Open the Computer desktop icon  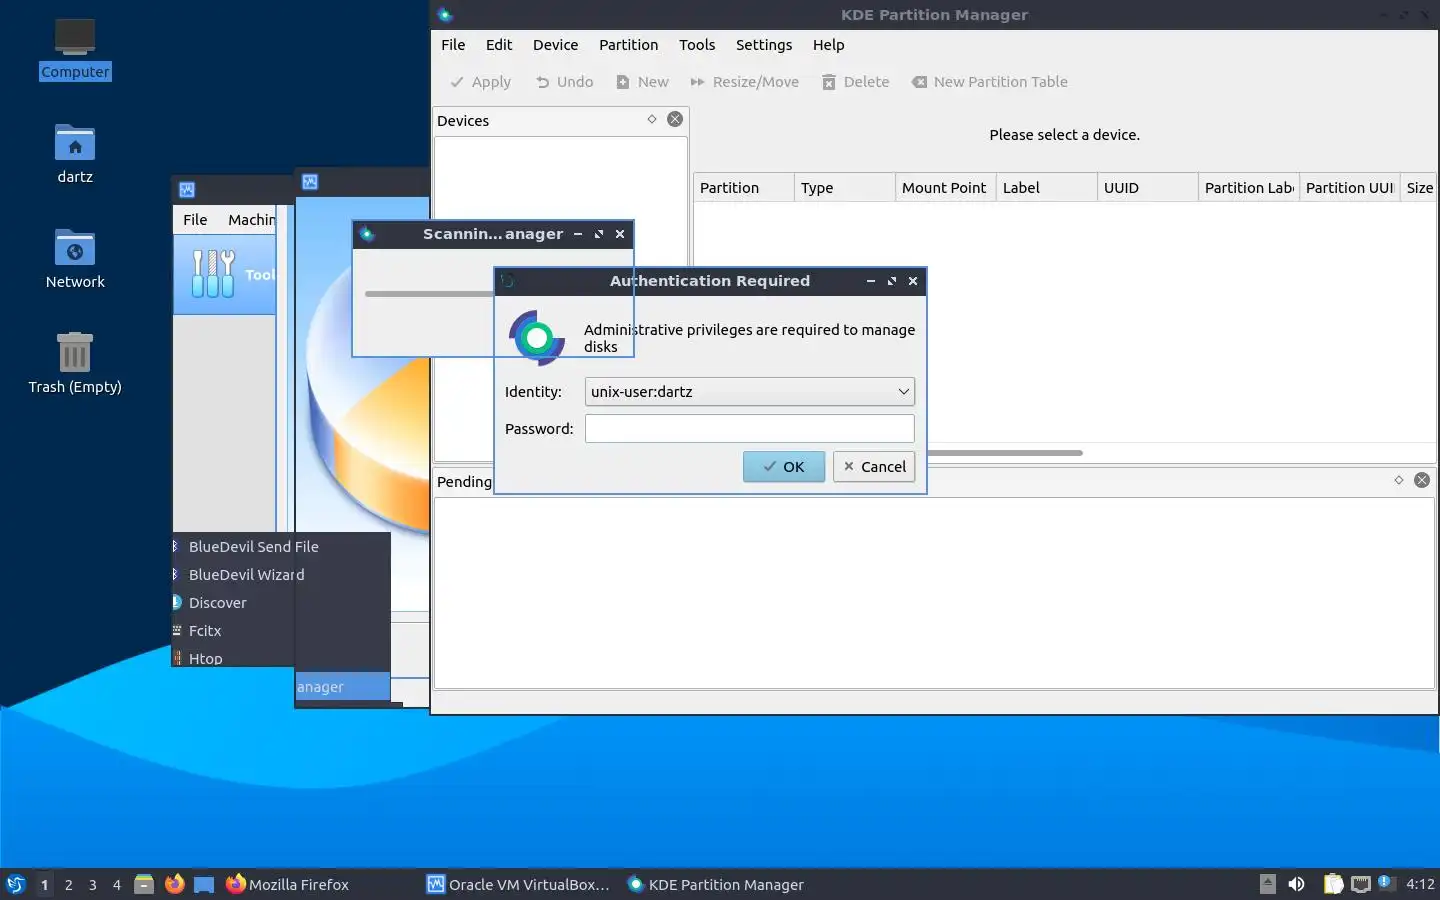[75, 49]
